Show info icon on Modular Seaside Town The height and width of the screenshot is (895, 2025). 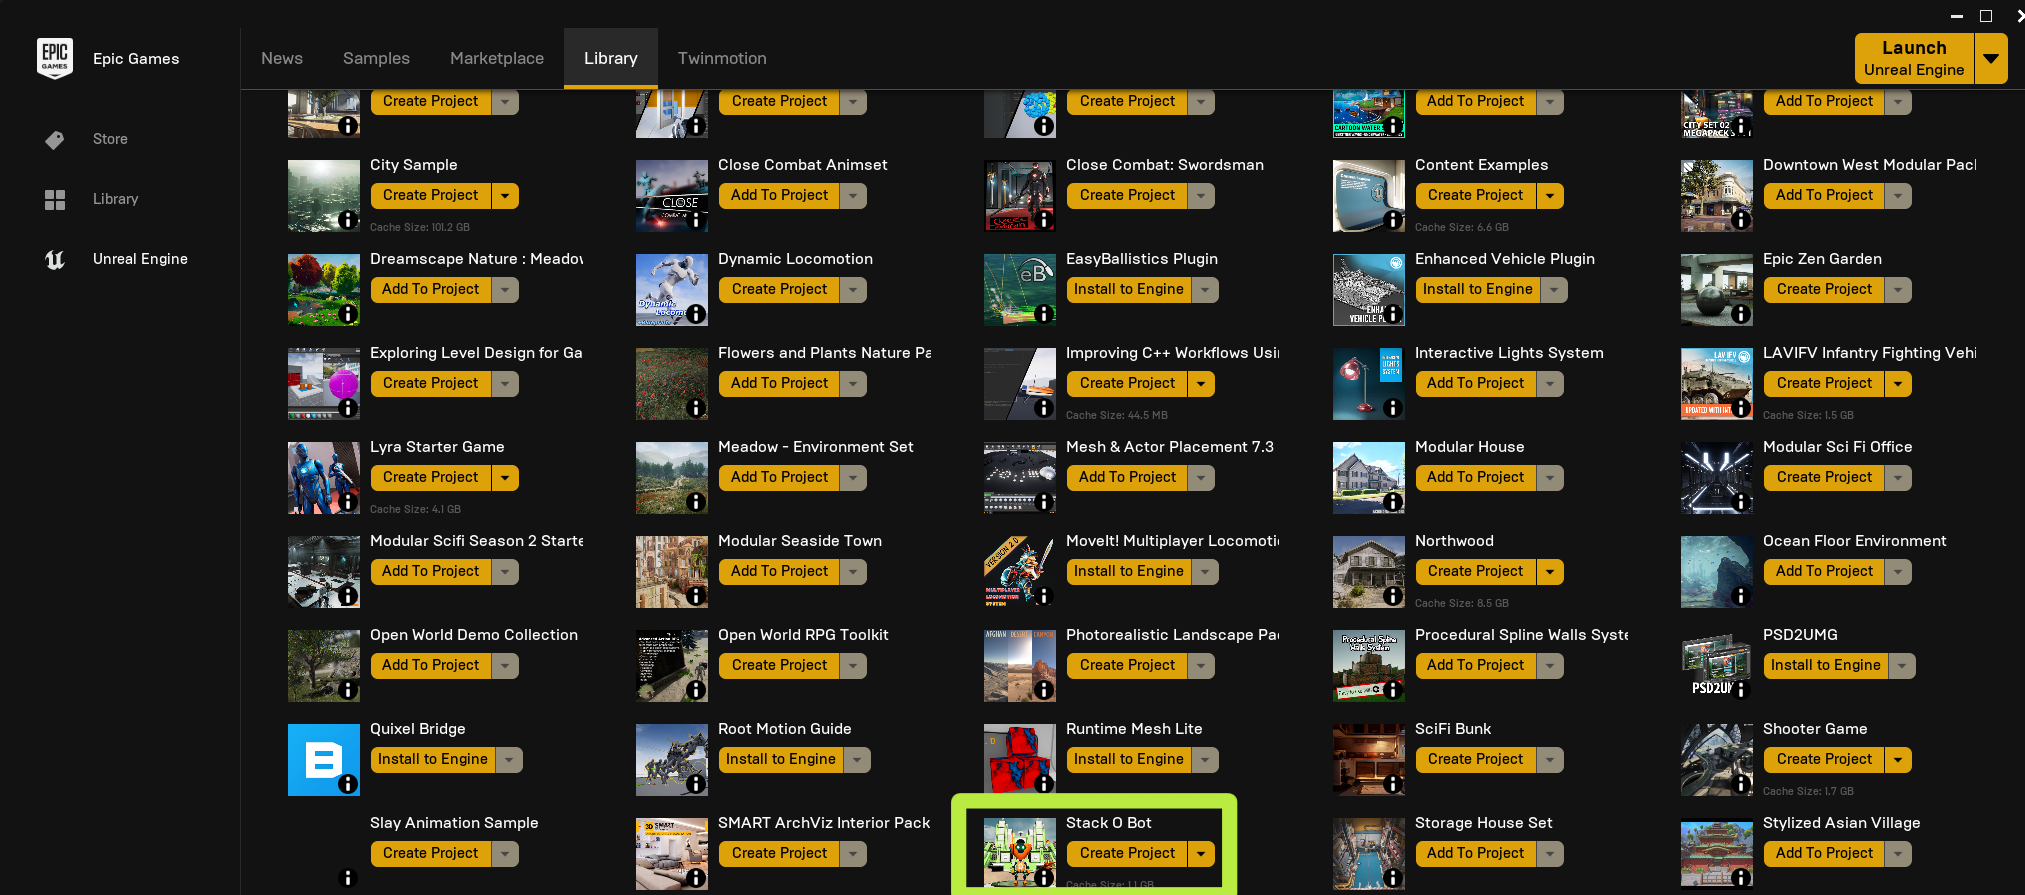tap(696, 596)
